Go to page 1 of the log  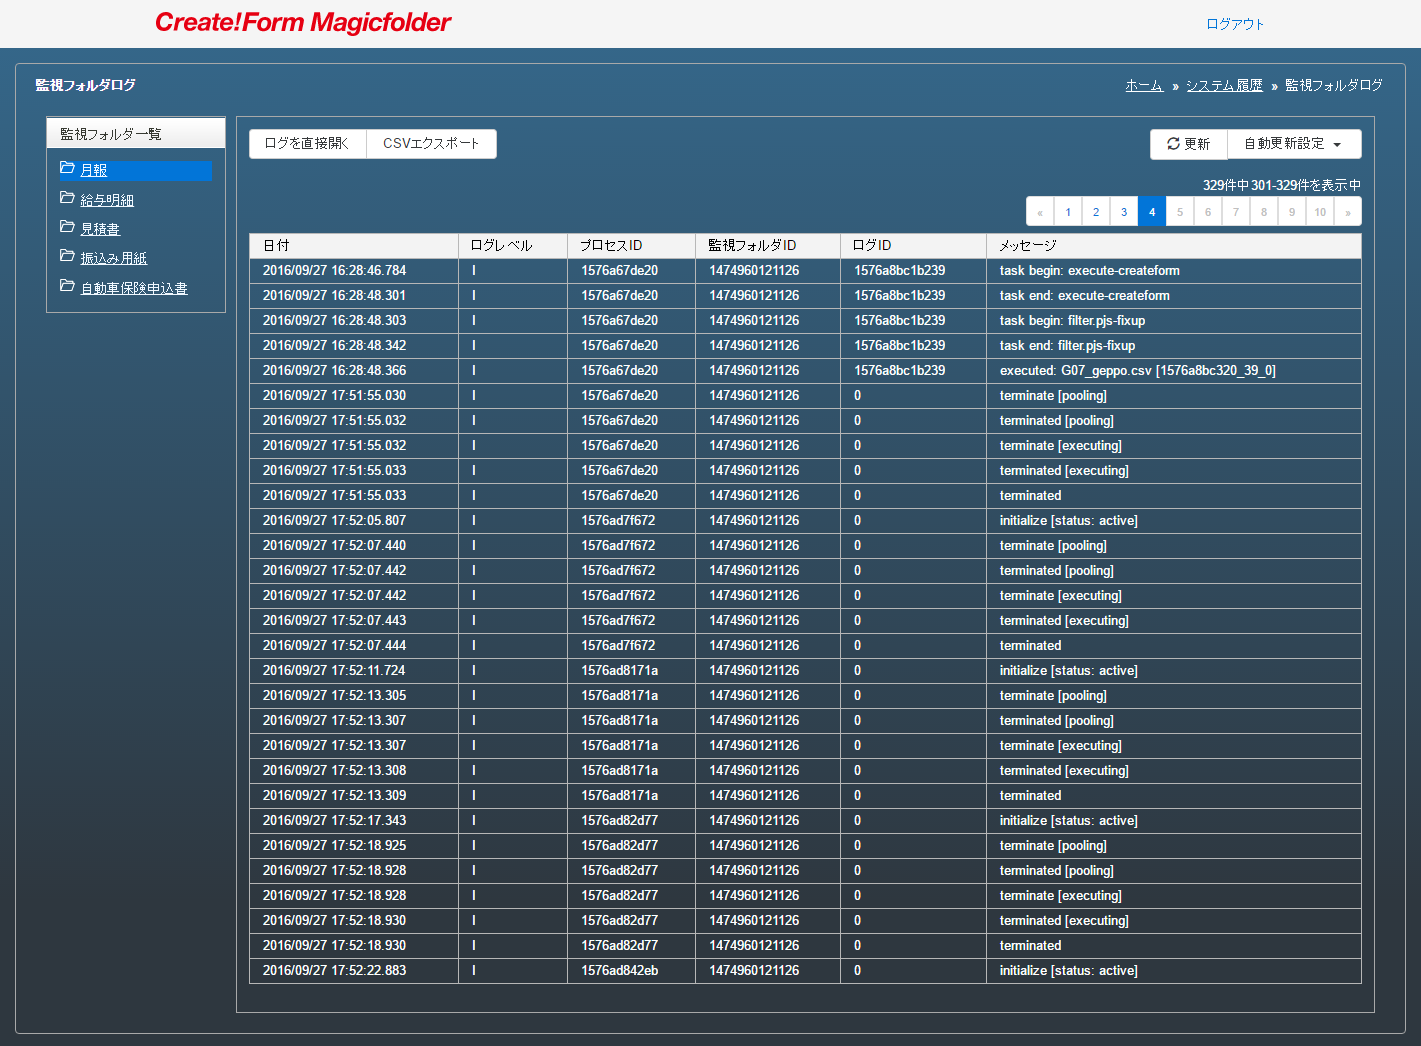click(x=1068, y=212)
